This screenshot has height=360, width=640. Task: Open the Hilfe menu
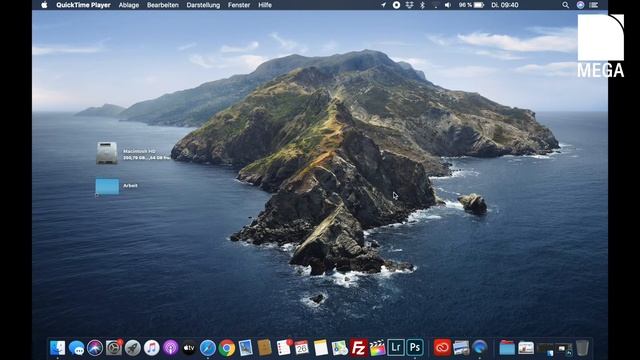(x=265, y=5)
